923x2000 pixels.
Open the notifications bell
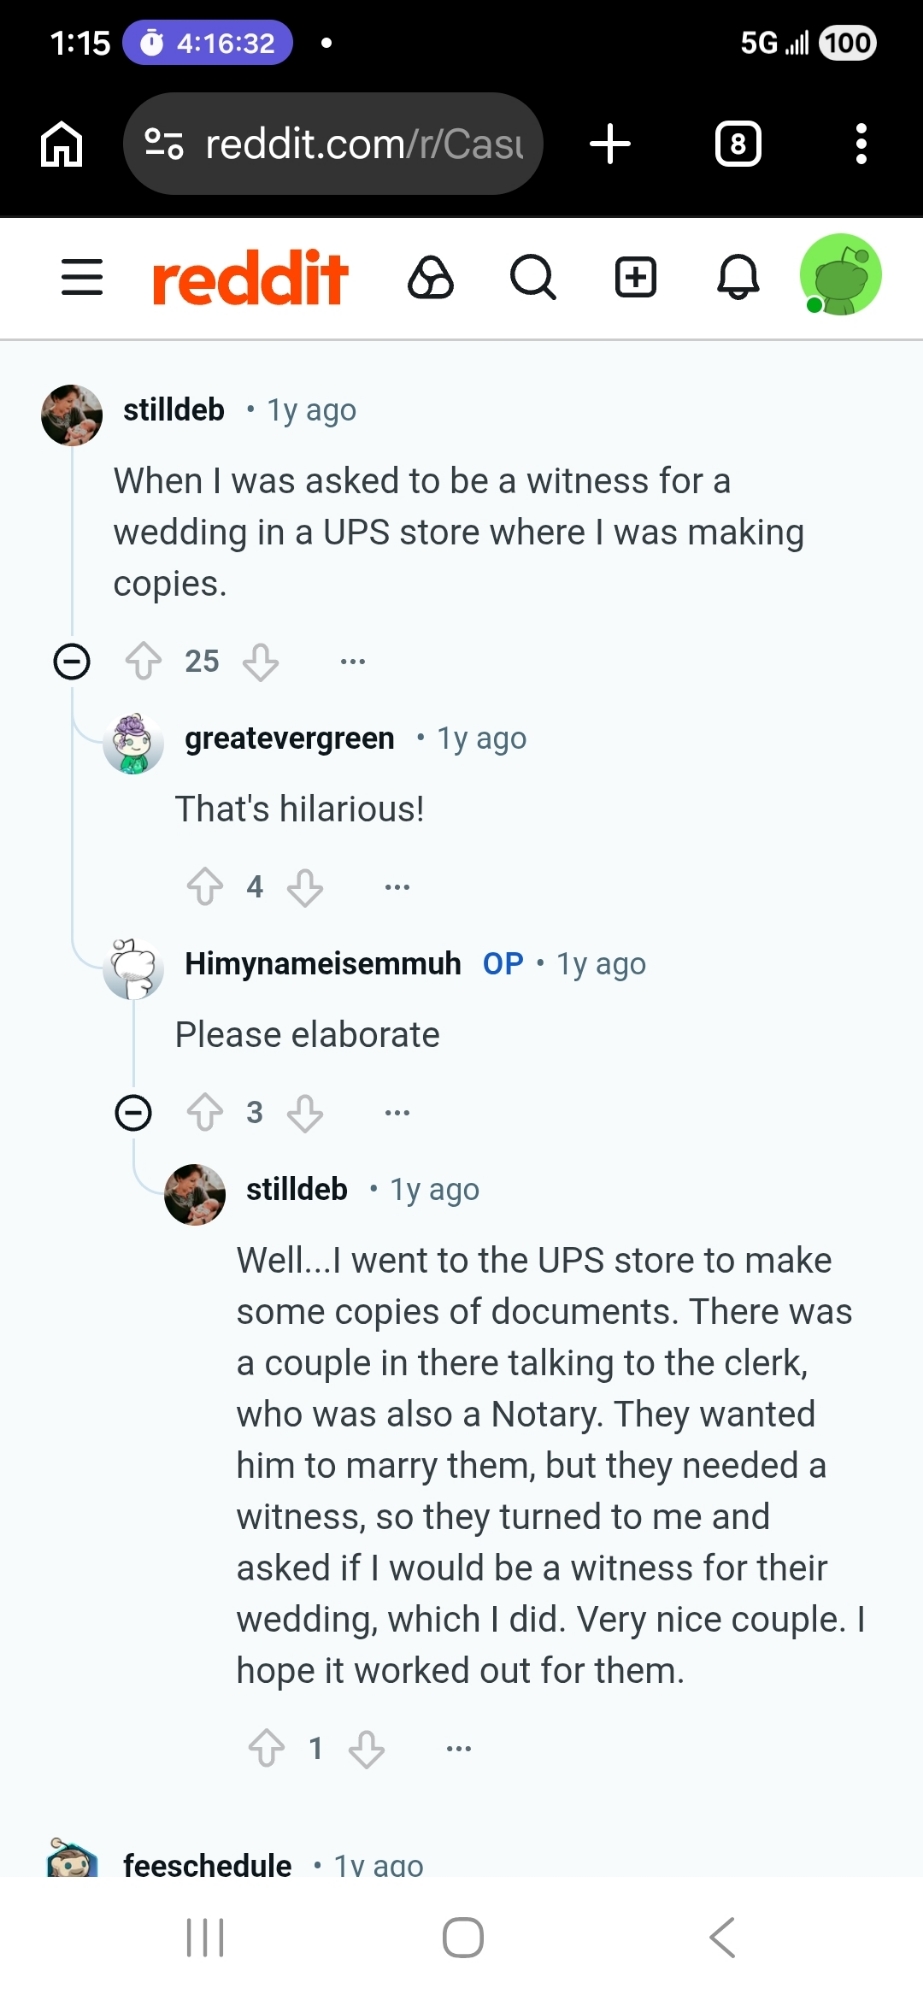click(738, 277)
